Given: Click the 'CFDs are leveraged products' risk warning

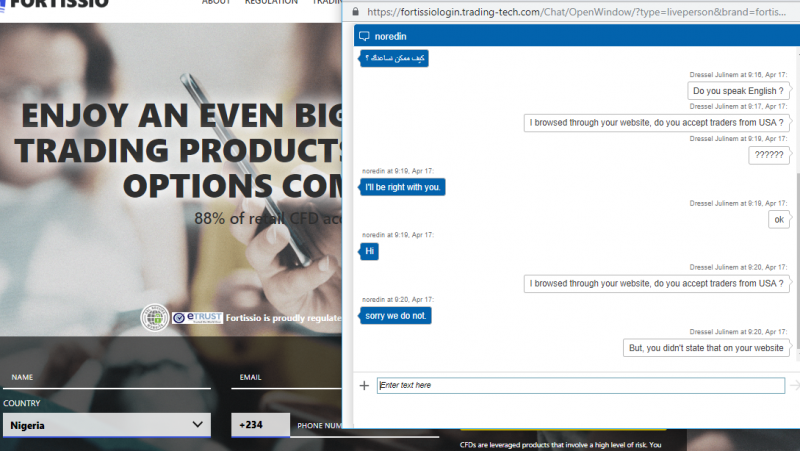Looking at the screenshot, I should [x=560, y=445].
